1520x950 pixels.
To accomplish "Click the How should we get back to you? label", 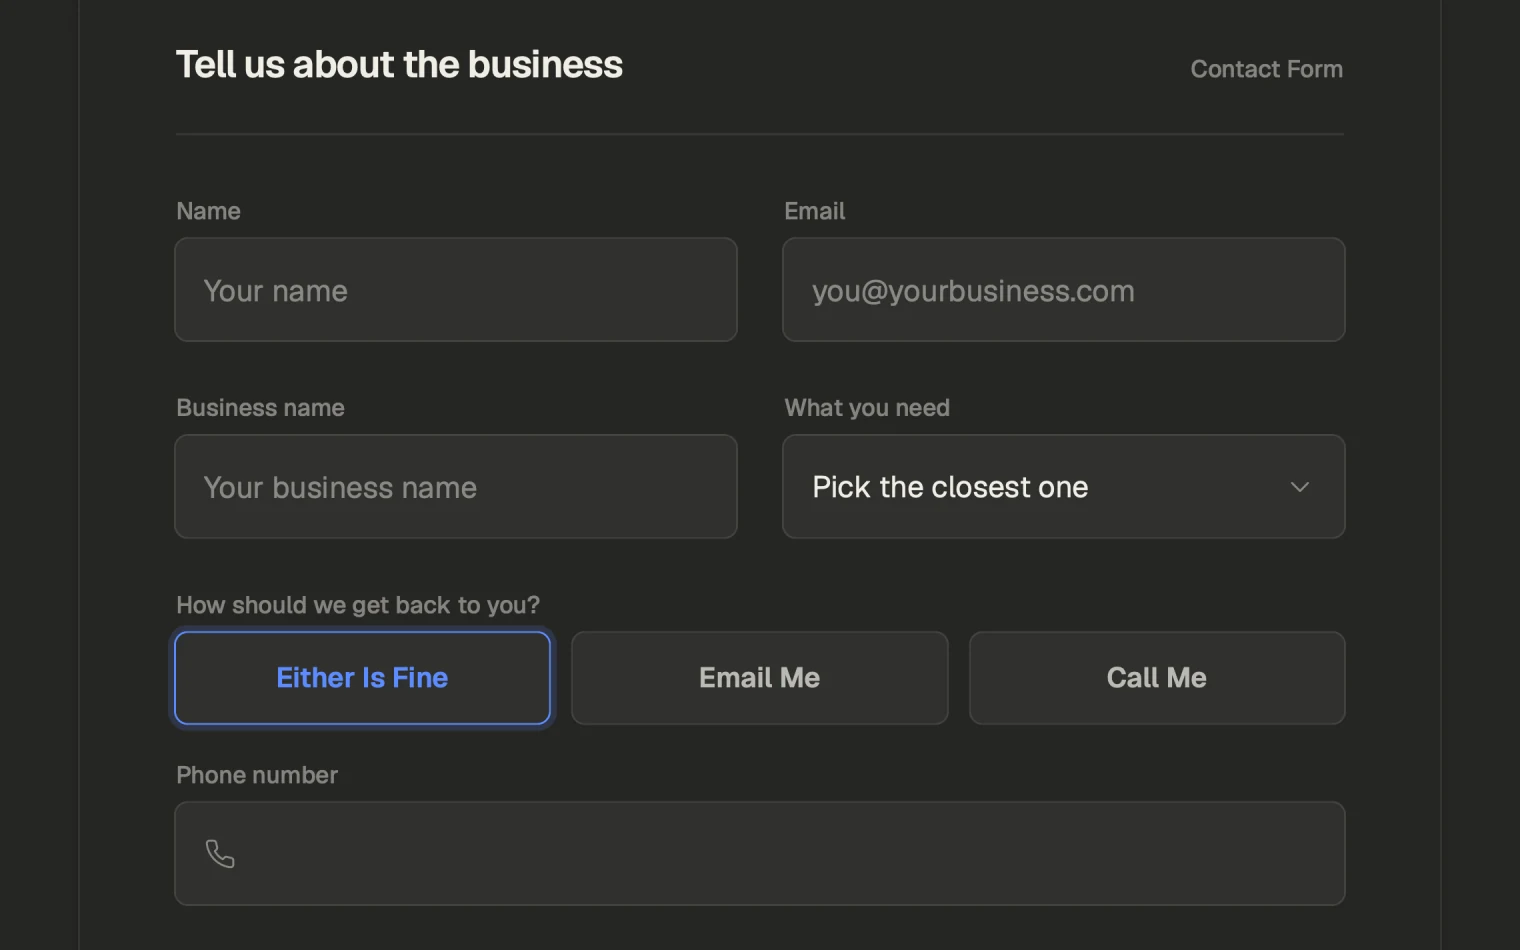I will point(358,605).
